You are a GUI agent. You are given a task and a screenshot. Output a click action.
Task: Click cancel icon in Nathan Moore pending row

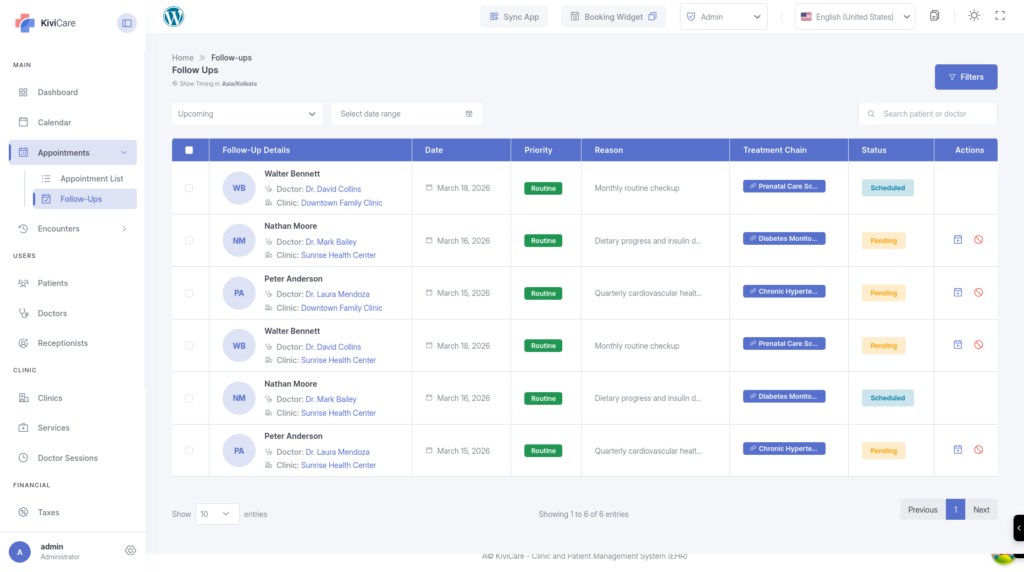pos(978,240)
